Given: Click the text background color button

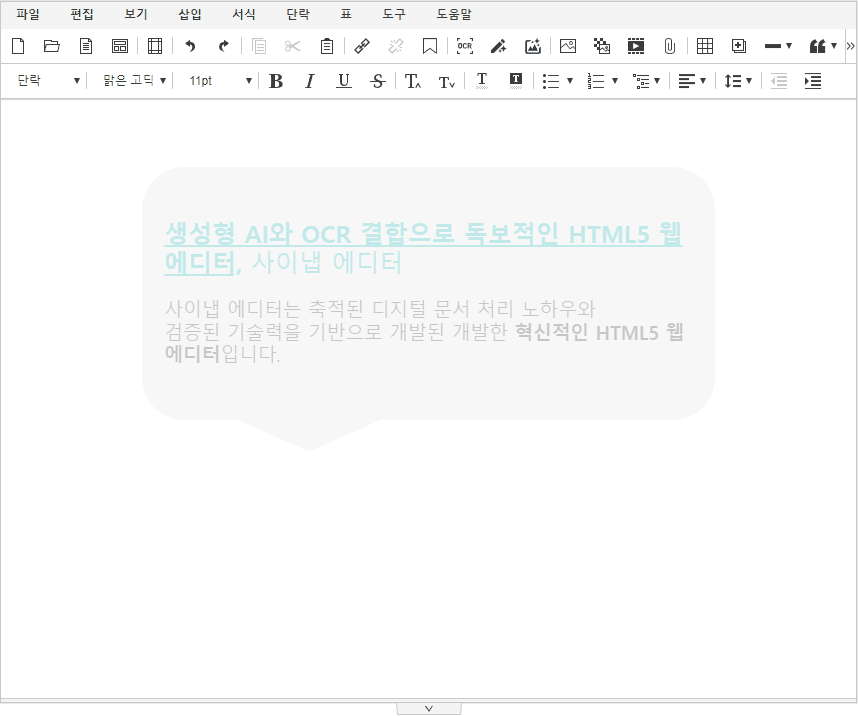Looking at the screenshot, I should pos(516,81).
